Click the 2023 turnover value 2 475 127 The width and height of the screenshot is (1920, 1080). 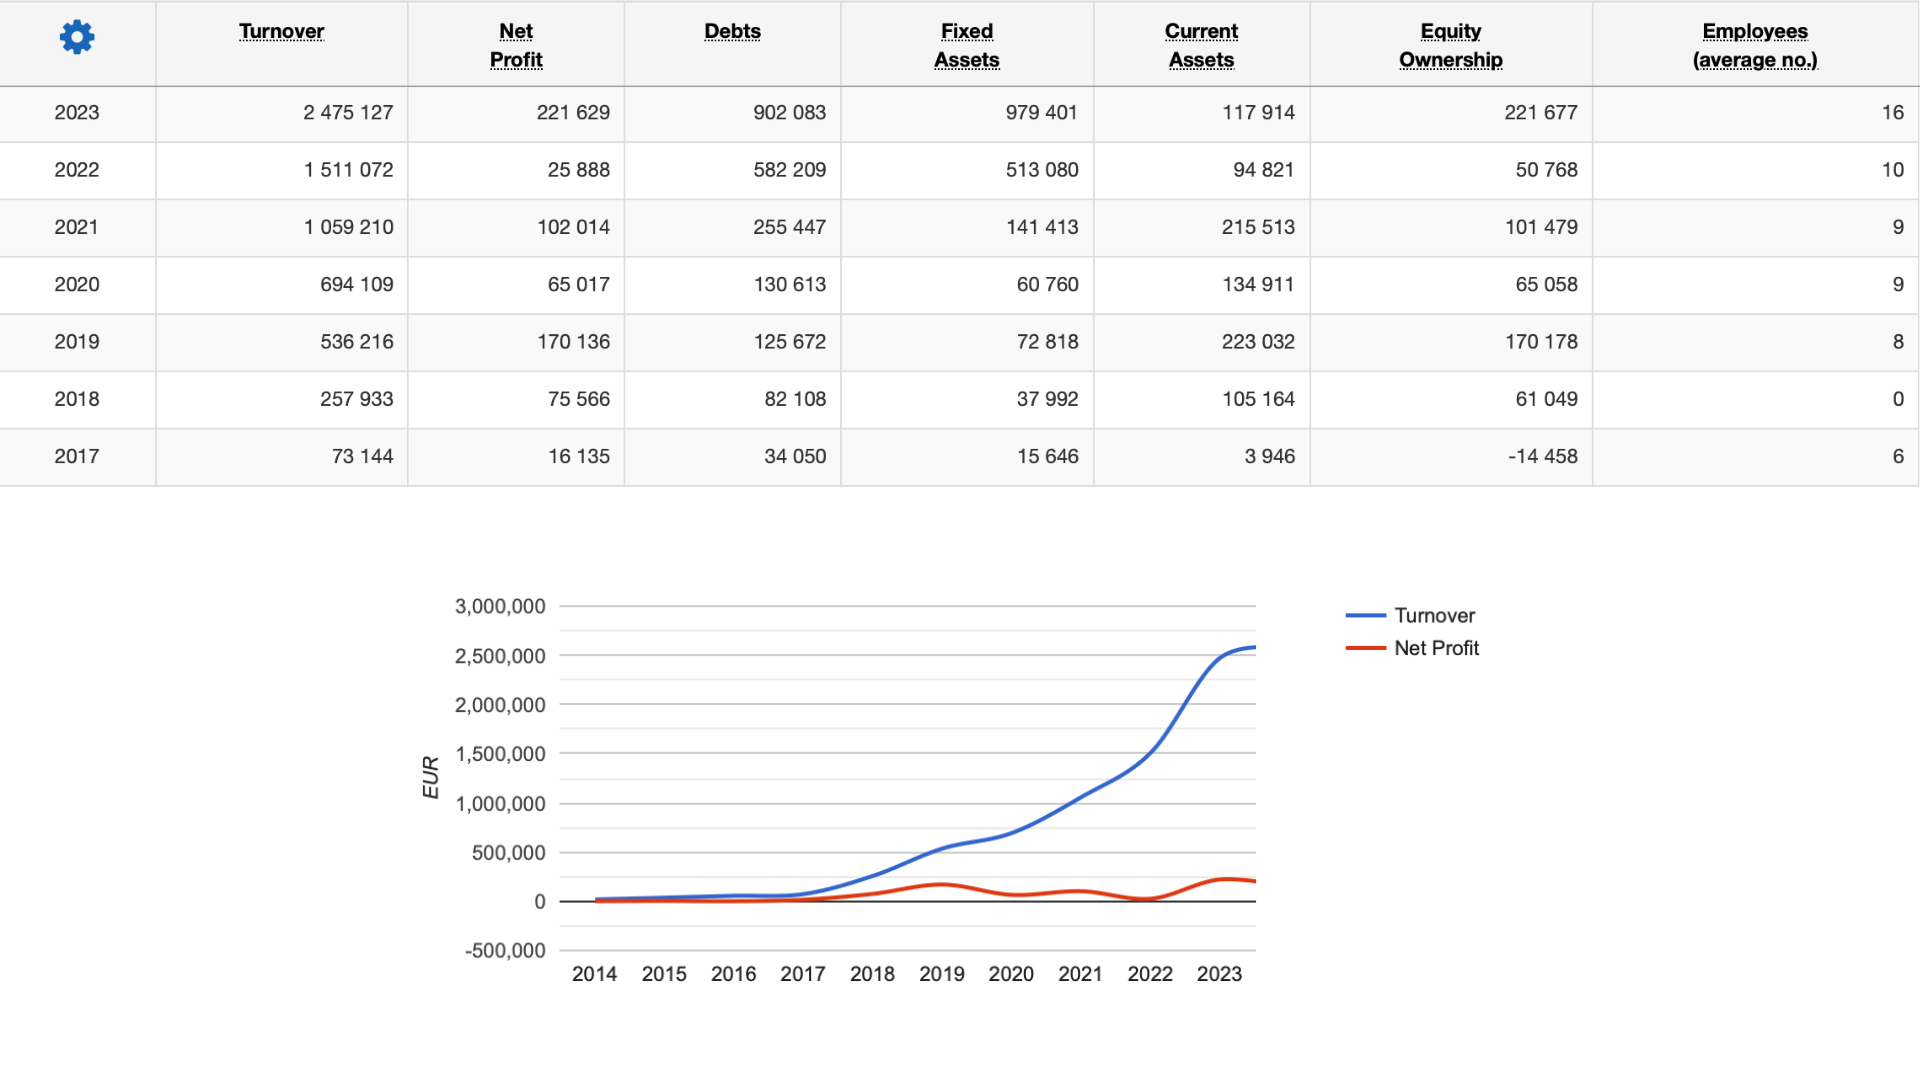coord(348,113)
